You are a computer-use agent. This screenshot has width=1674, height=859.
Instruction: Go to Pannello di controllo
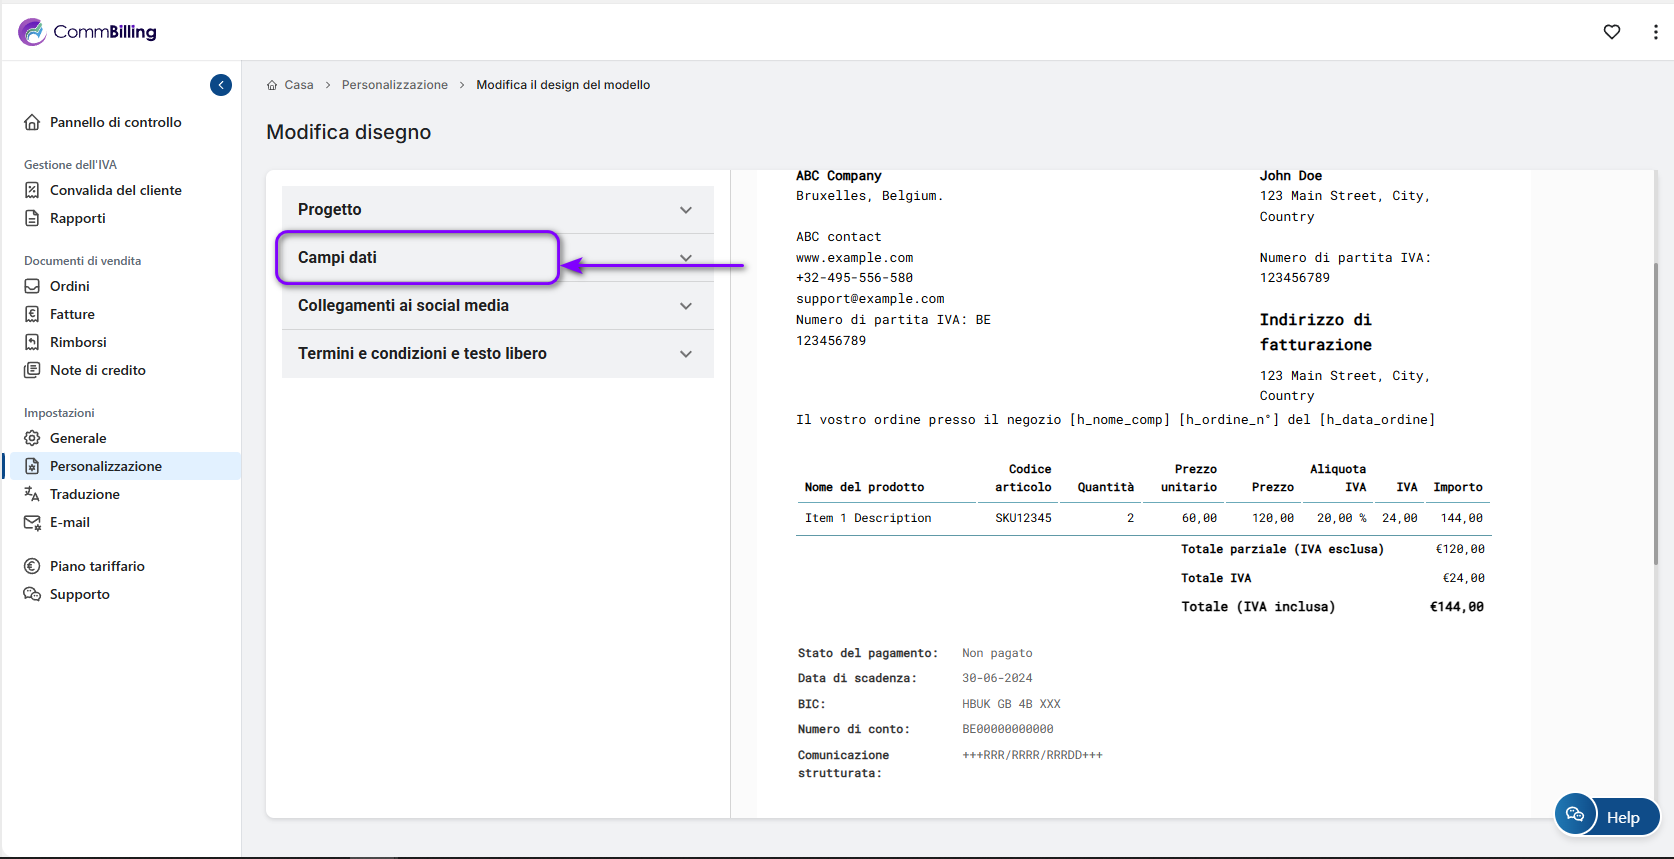[x=116, y=122]
